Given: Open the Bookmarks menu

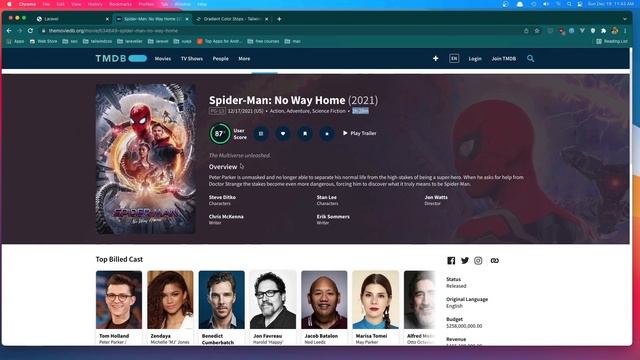Looking at the screenshot, I should (120, 4).
